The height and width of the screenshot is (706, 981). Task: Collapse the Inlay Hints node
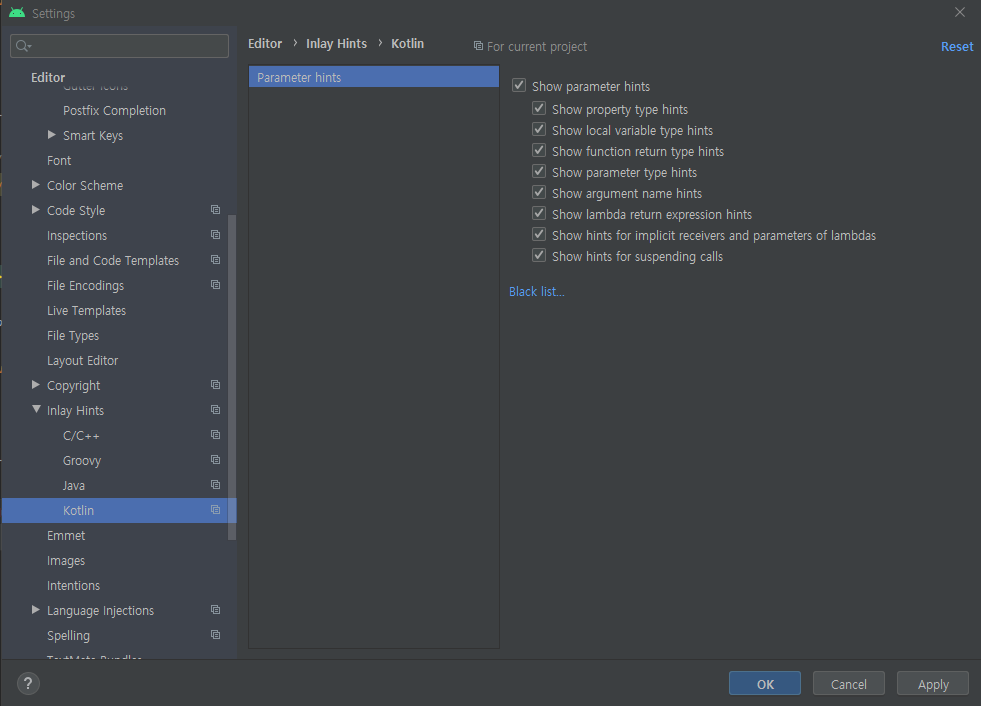click(x=36, y=409)
